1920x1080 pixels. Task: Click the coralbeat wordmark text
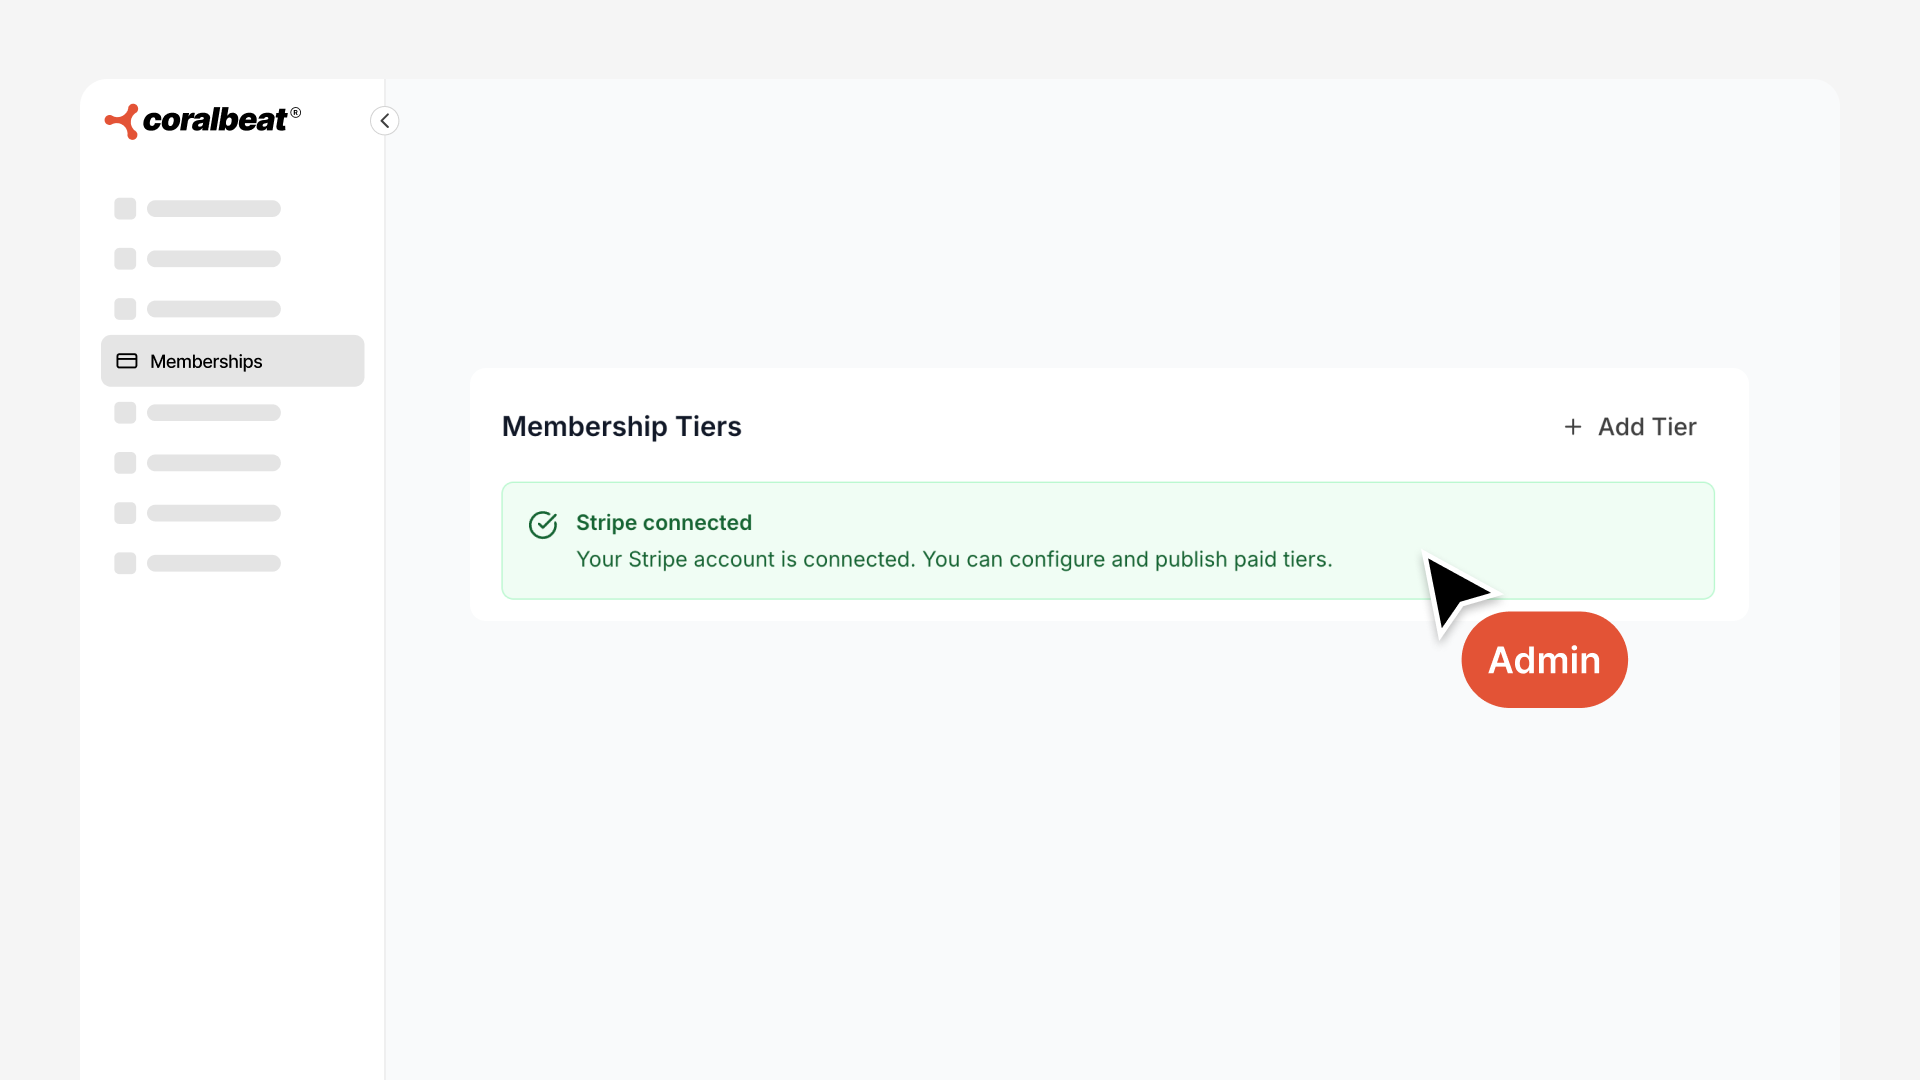tap(215, 121)
